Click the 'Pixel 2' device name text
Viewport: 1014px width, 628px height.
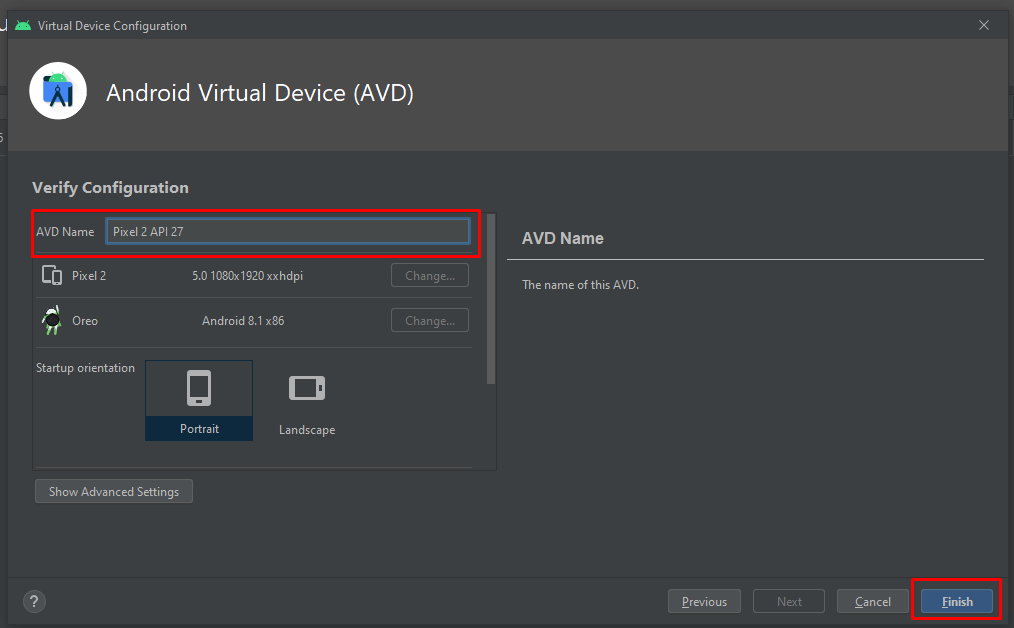coord(89,276)
